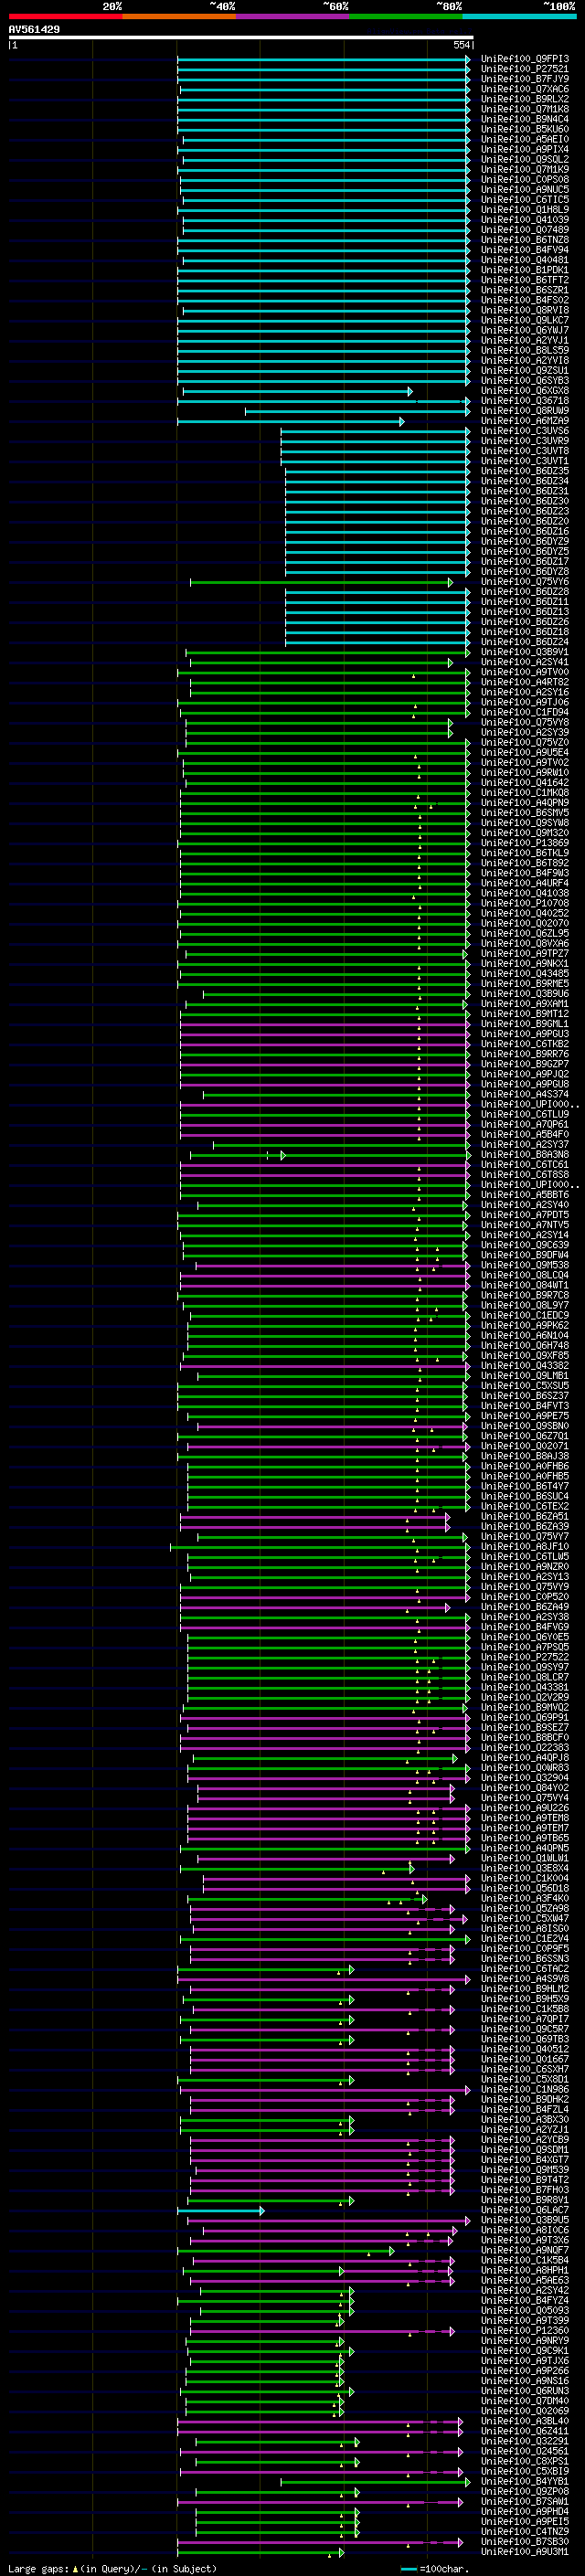The width and height of the screenshot is (585, 2576).
Task: Click label UniRef100_A2YVJ1
Action: tap(525, 340)
